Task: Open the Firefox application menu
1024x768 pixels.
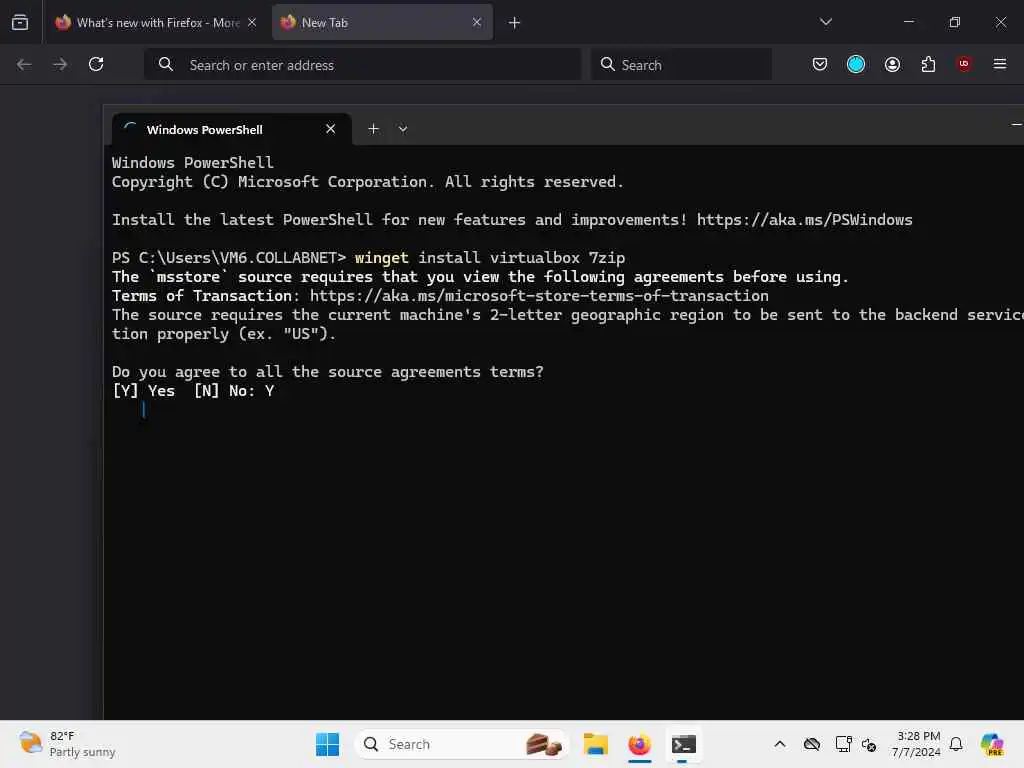Action: [1000, 64]
